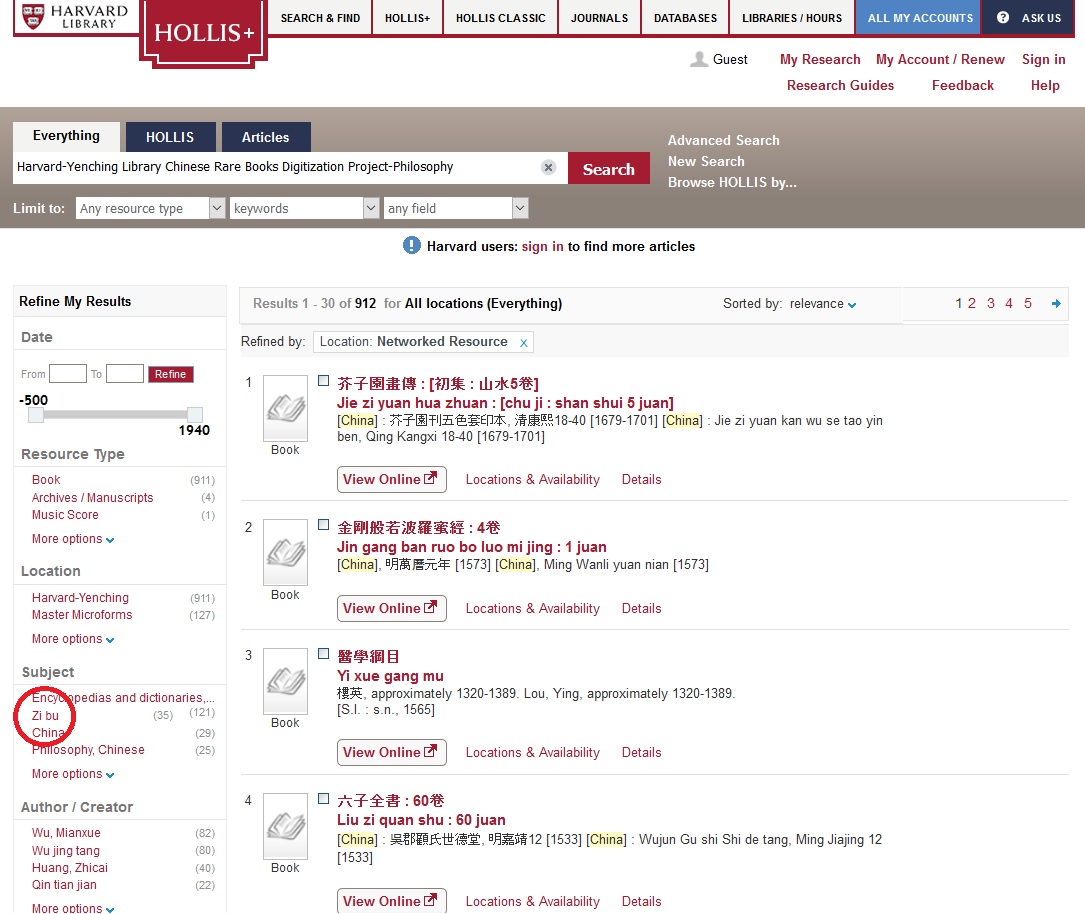Click the Guest user silhouette icon
This screenshot has width=1085, height=914.
[699, 60]
